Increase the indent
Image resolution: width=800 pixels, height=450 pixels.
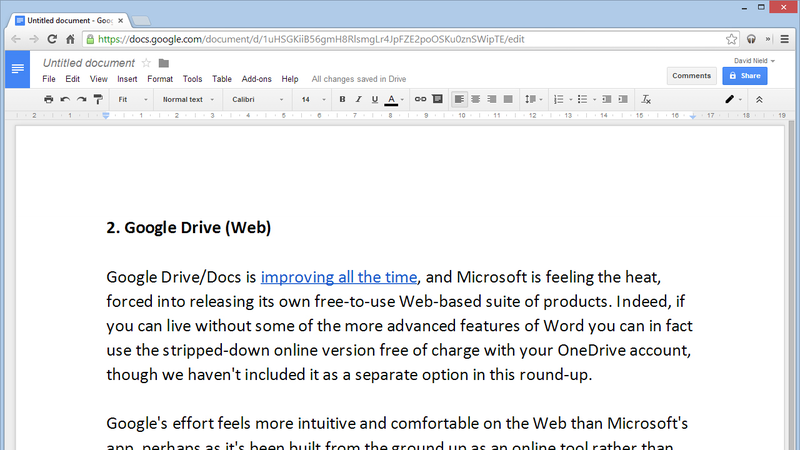623,99
